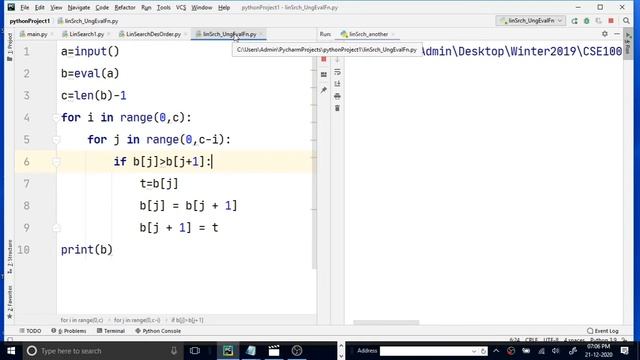
Task: Open the Event Log
Action: (603, 331)
